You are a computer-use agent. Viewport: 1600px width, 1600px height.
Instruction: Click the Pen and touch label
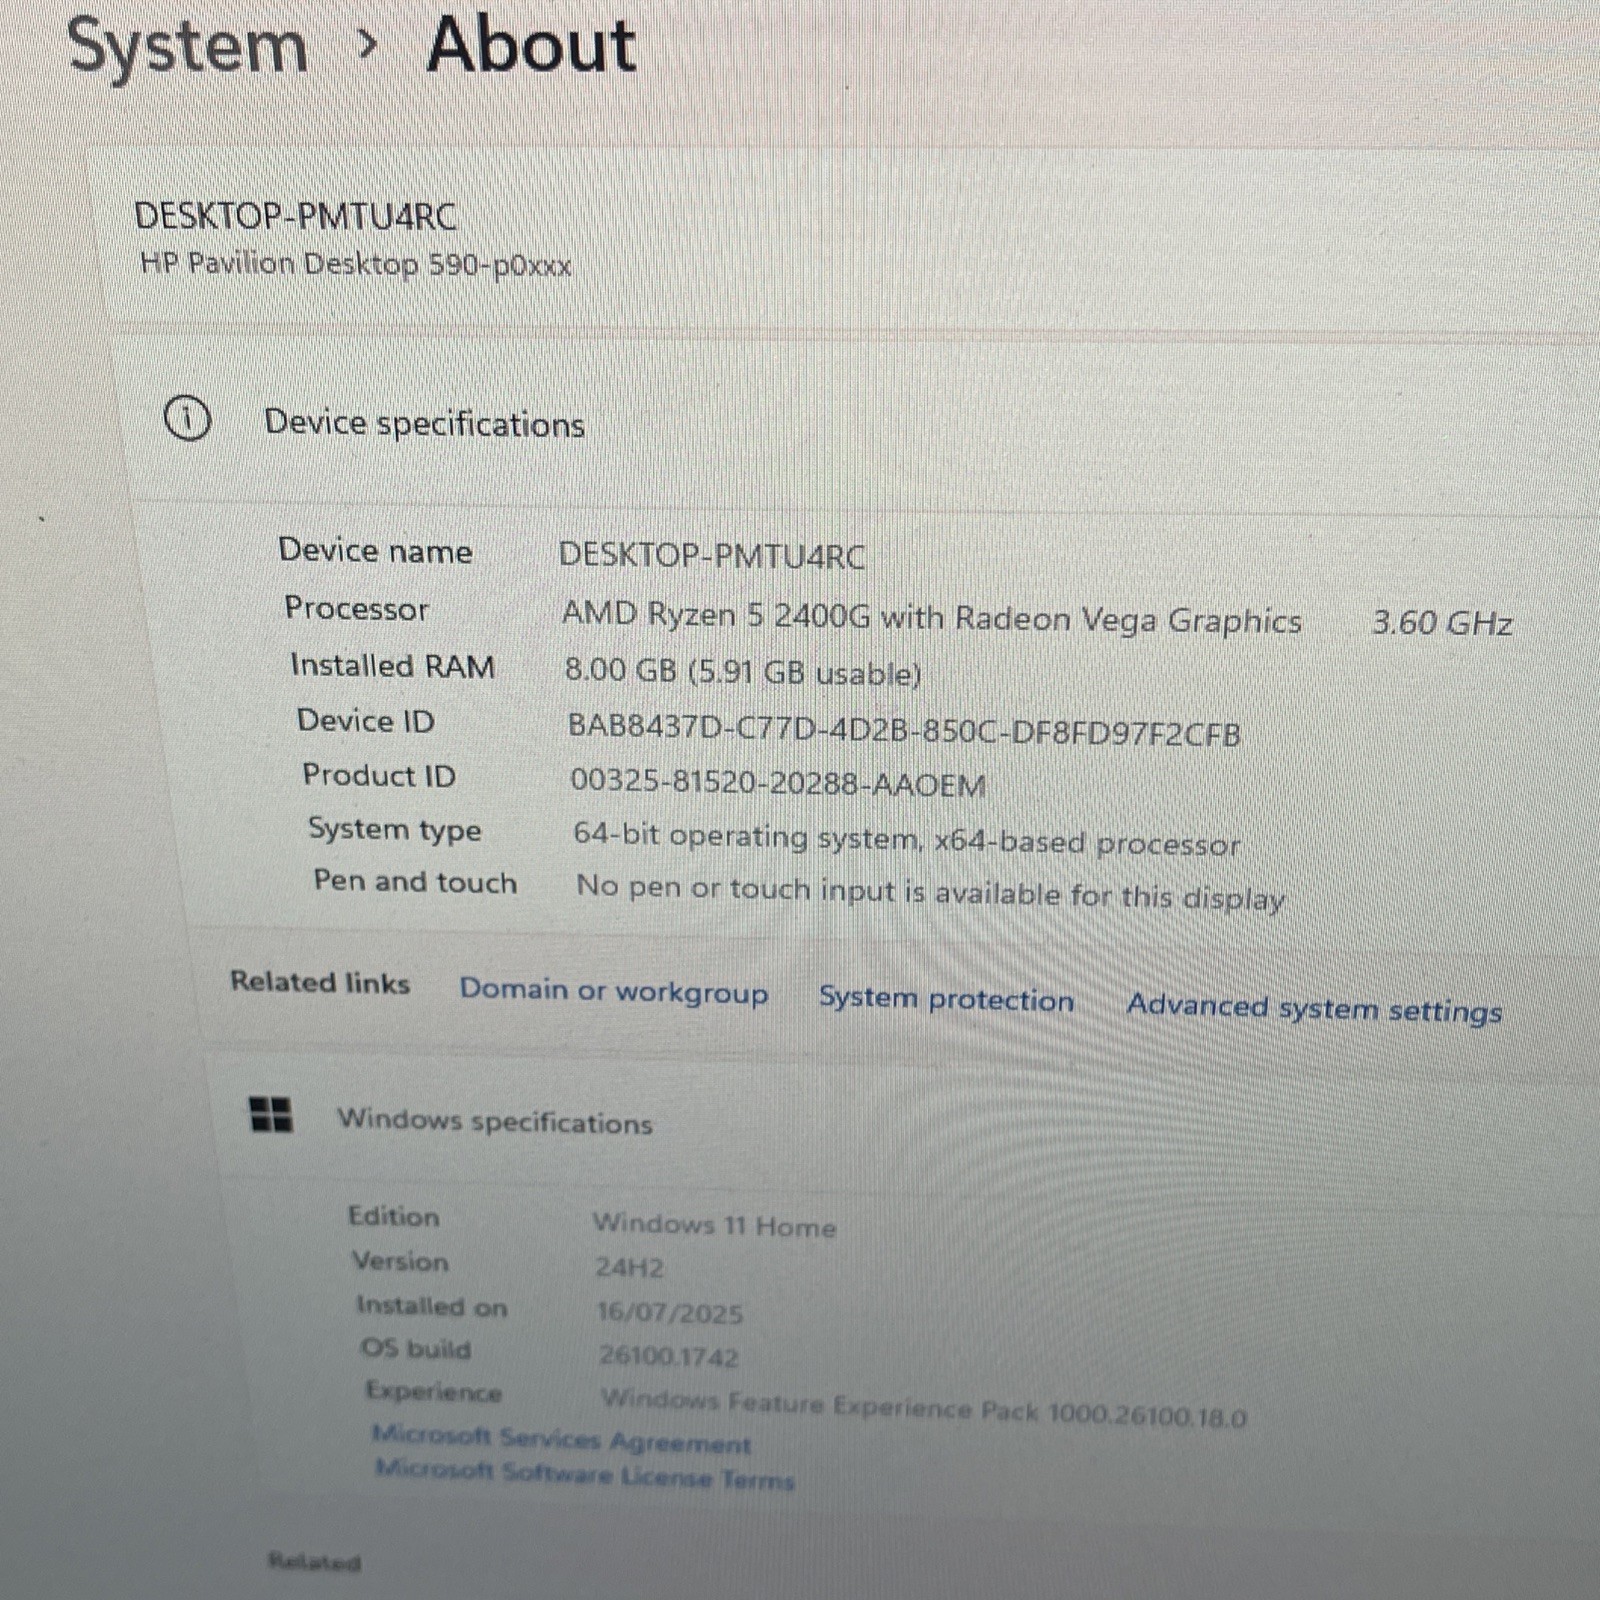(415, 881)
